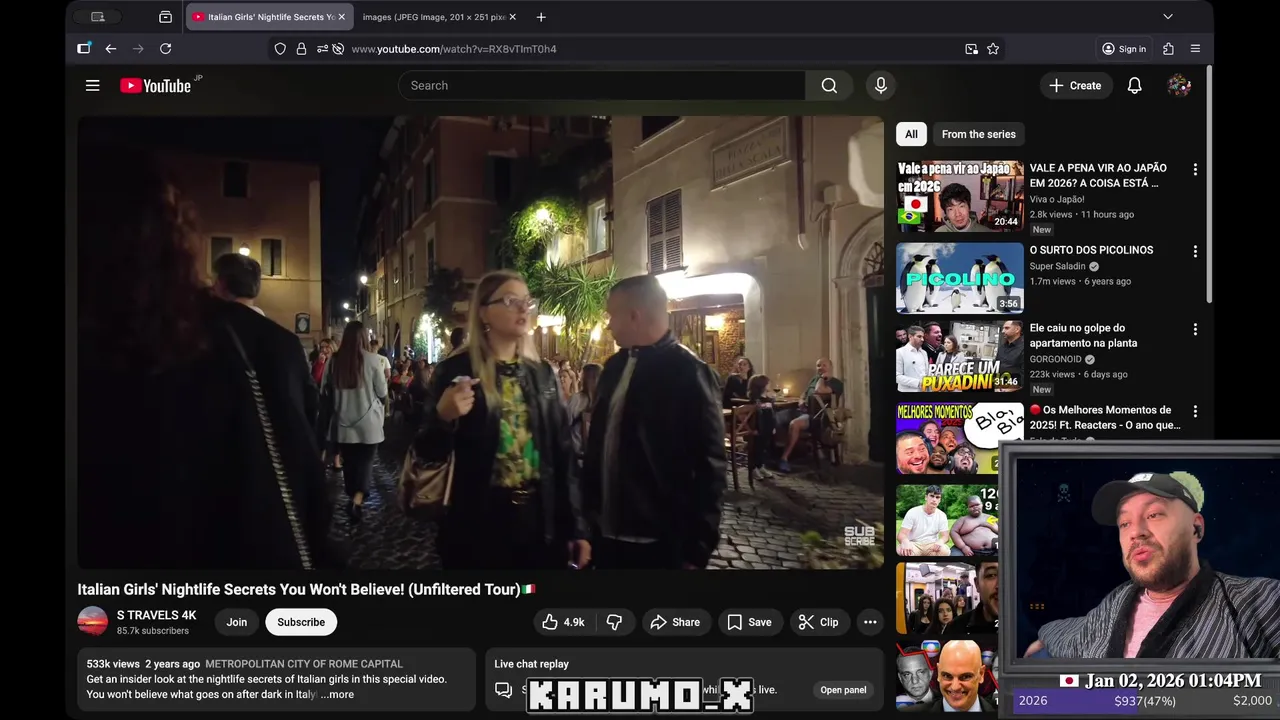This screenshot has height=720, width=1280.
Task: Click the video player frame
Action: point(481,342)
